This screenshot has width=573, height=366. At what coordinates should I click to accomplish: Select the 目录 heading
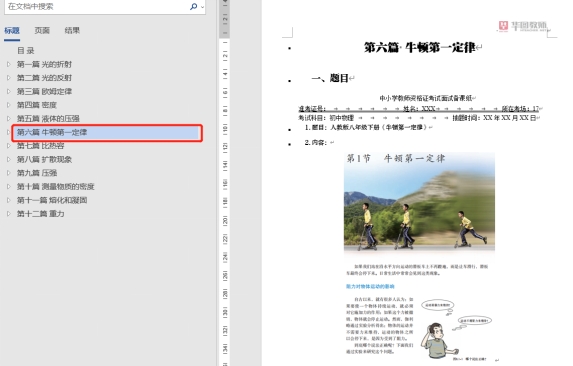26,51
